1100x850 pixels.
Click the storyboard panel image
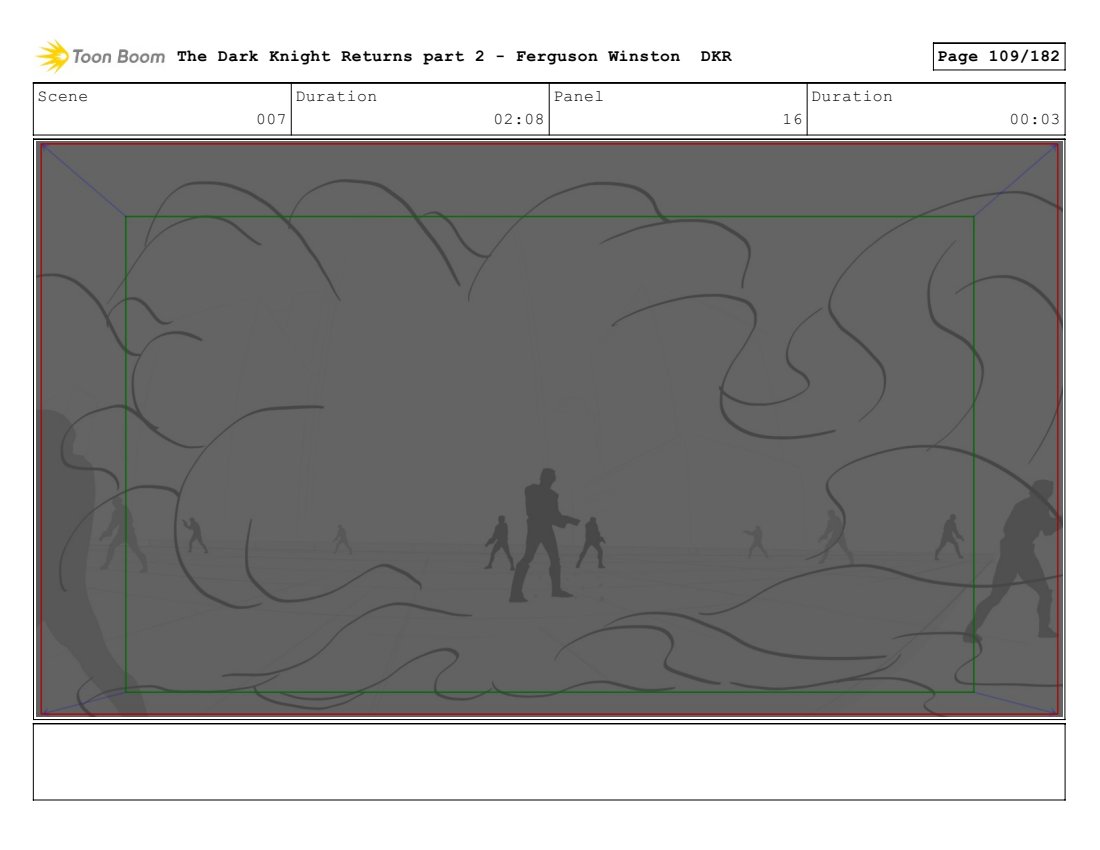549,429
